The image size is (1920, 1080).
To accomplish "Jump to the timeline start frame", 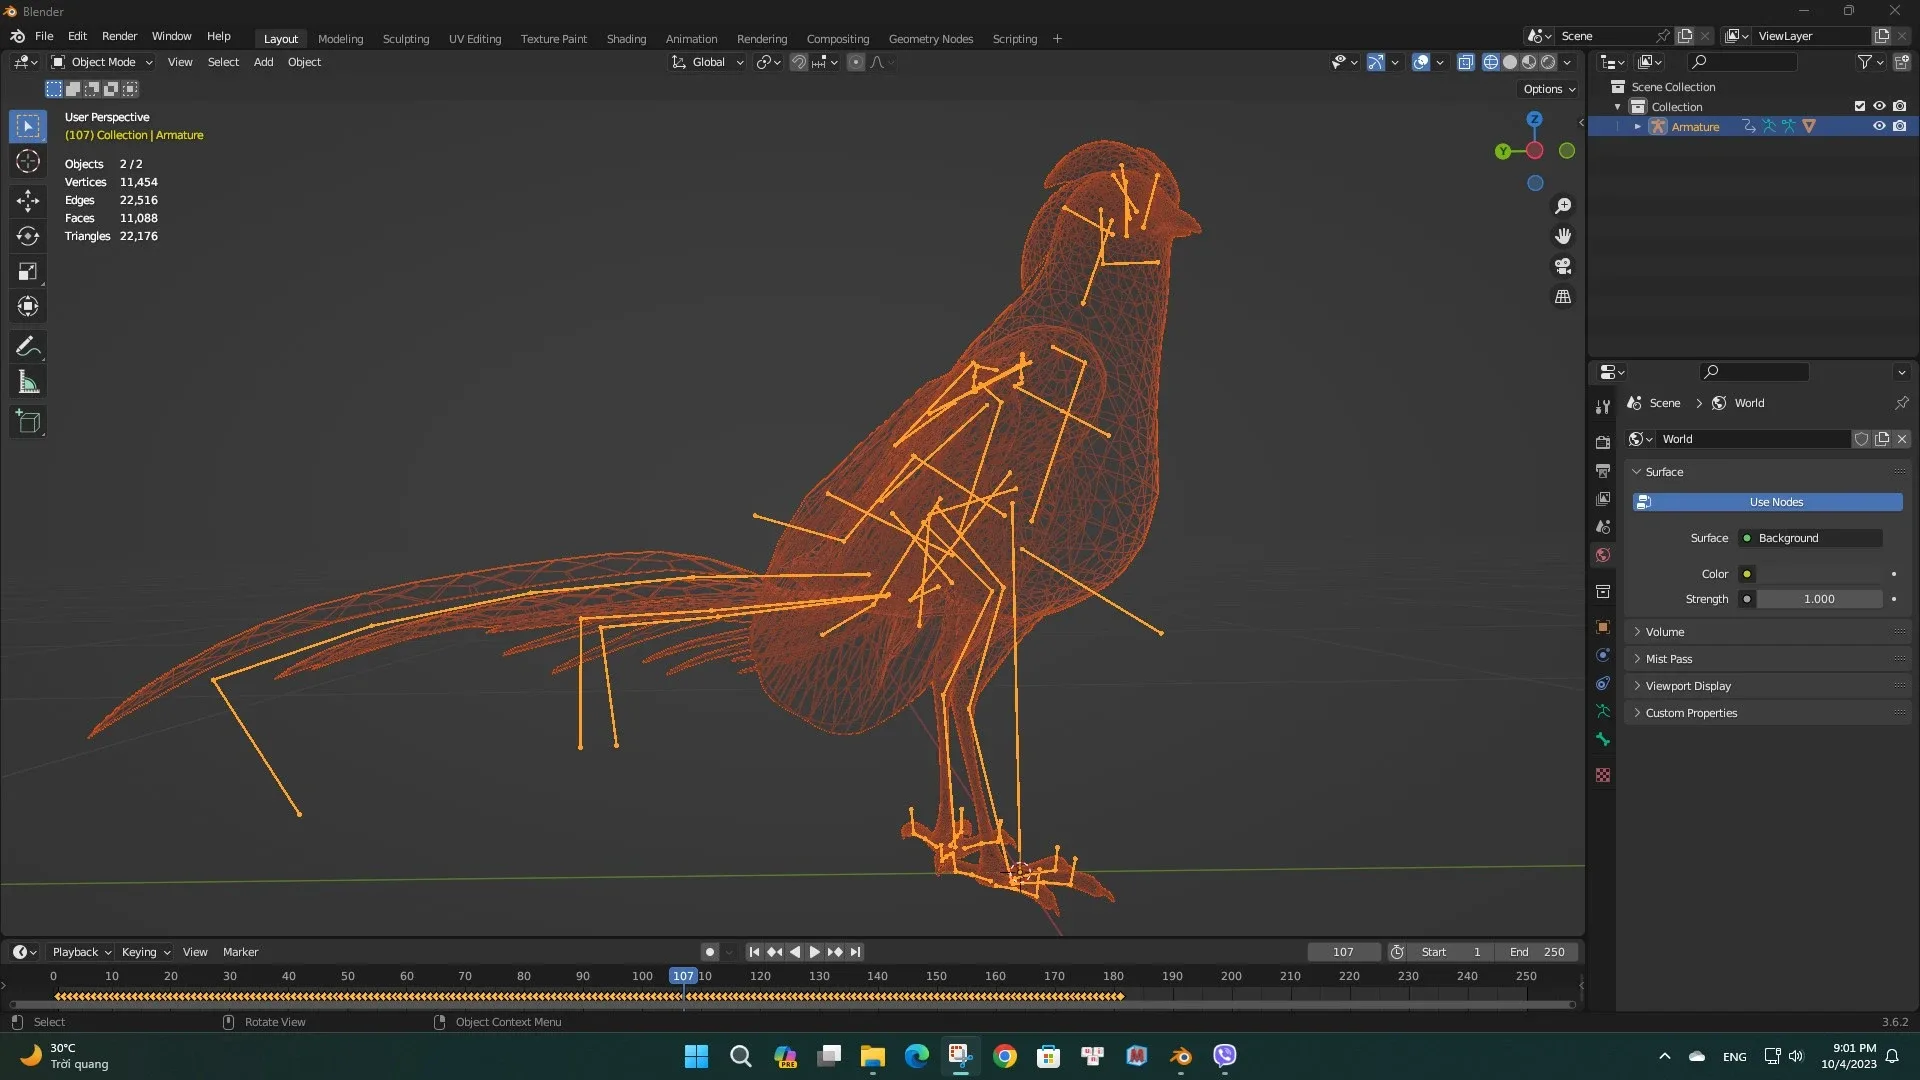I will point(754,952).
